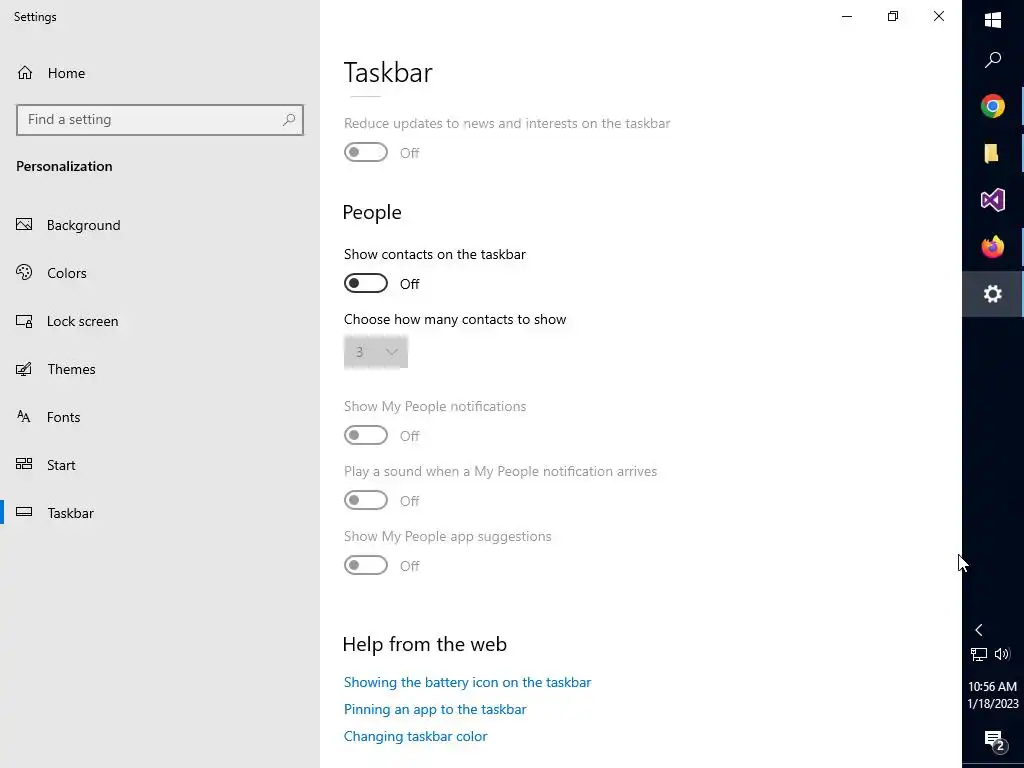This screenshot has height=768, width=1024.
Task: Toggle Show My People notifications switch
Action: [366, 436]
